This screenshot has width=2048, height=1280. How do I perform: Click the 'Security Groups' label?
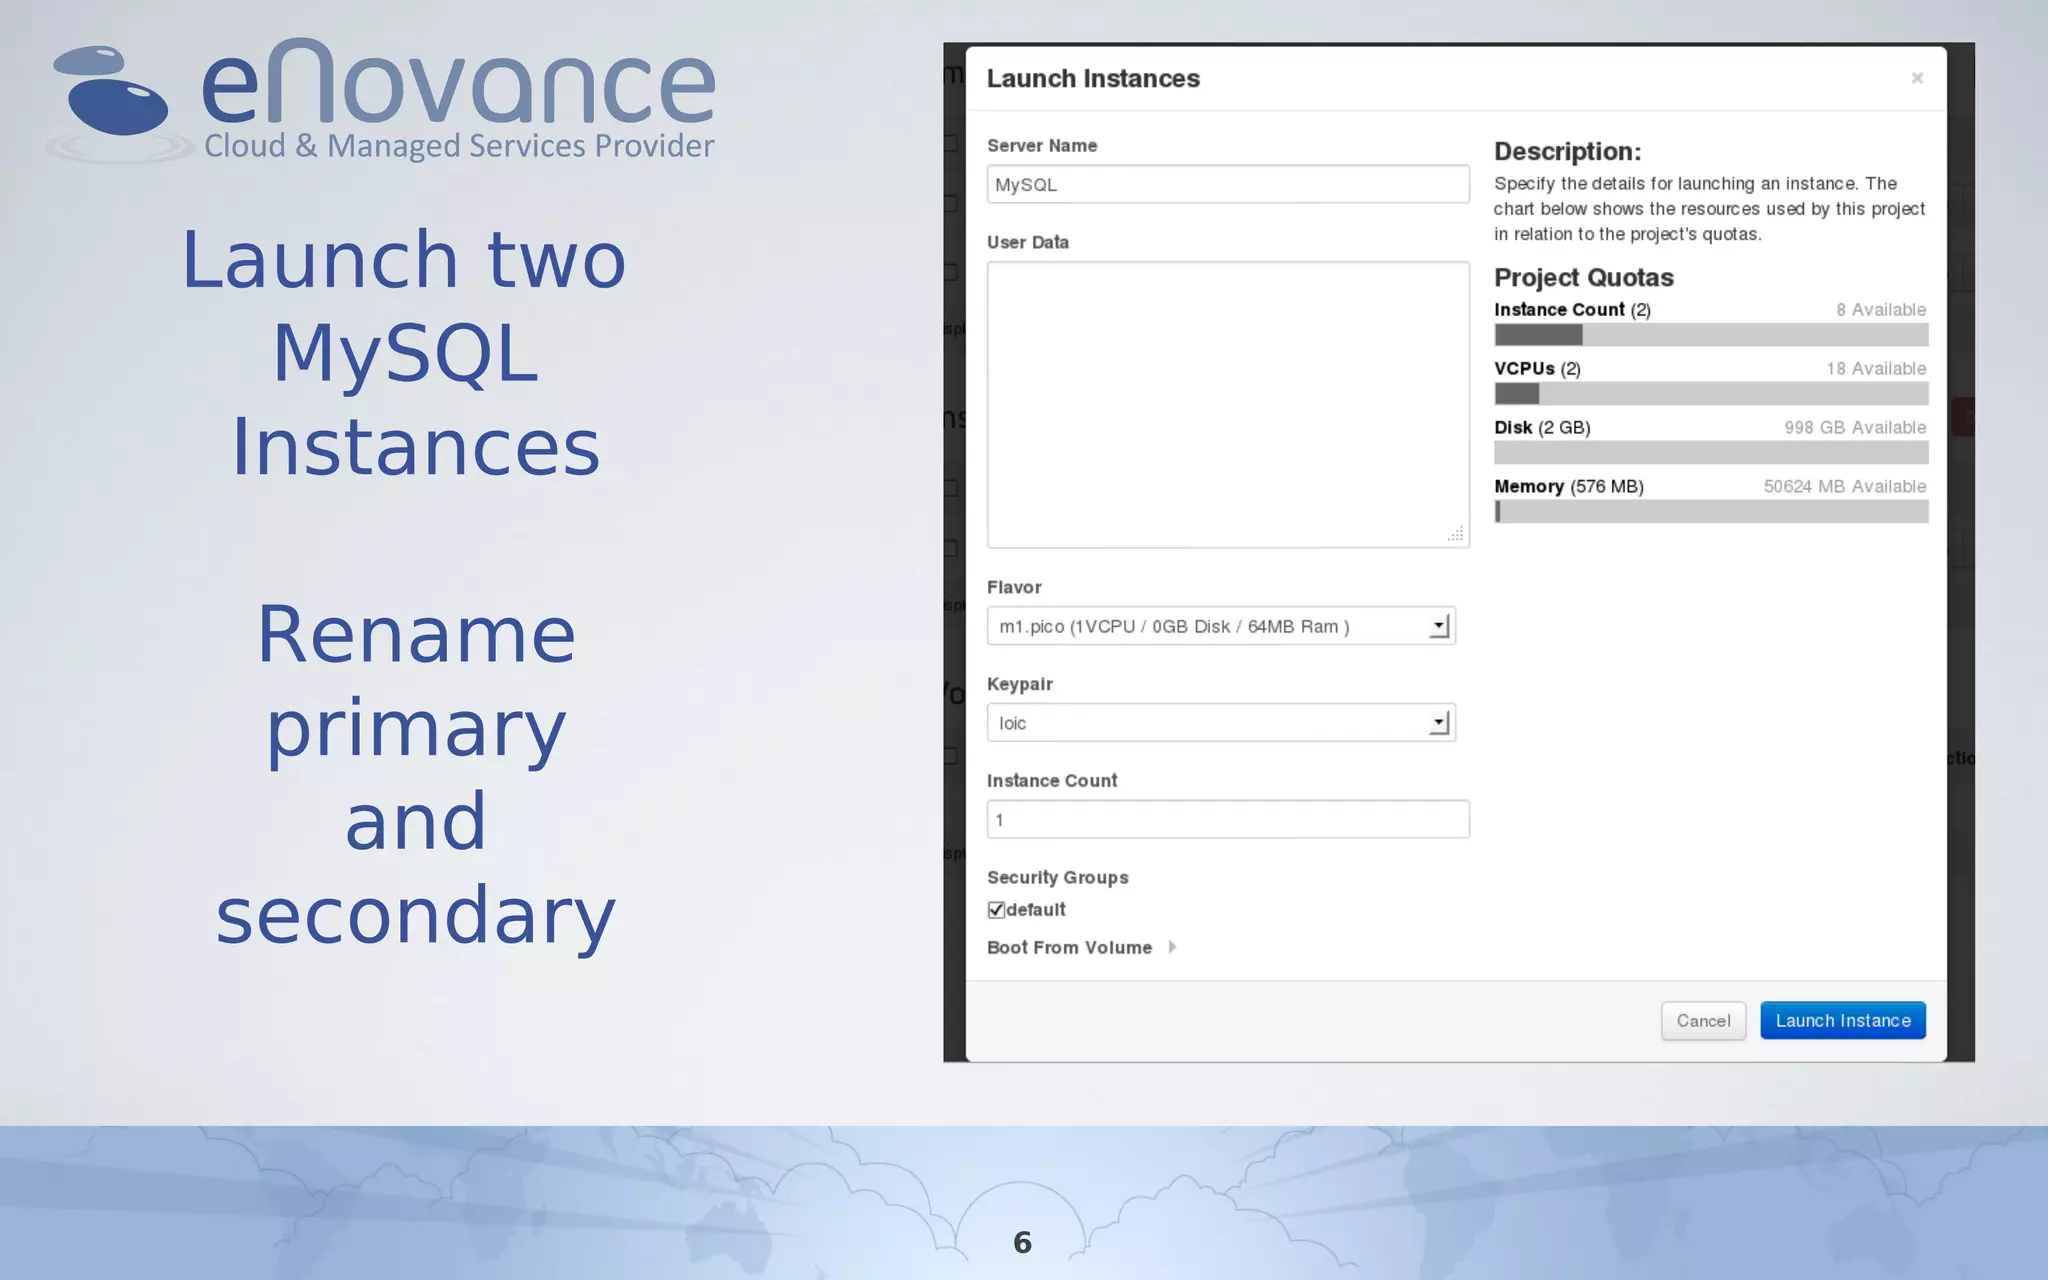(1057, 877)
